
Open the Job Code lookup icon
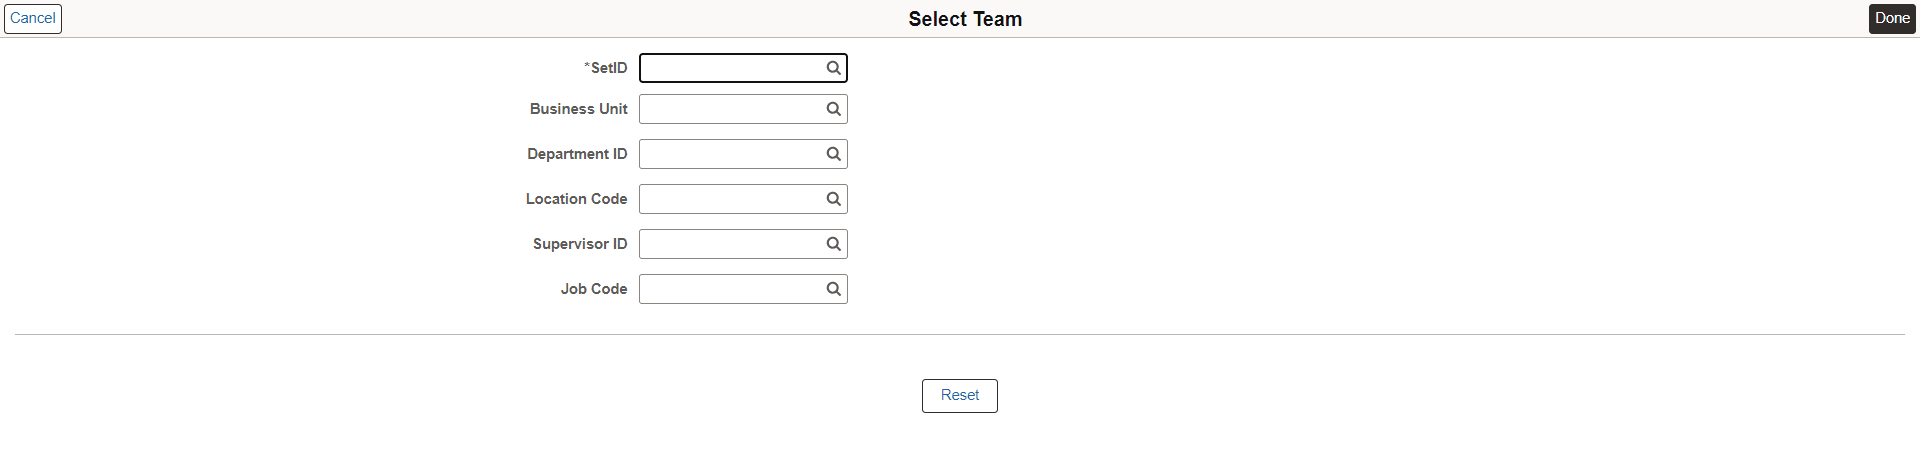[833, 289]
